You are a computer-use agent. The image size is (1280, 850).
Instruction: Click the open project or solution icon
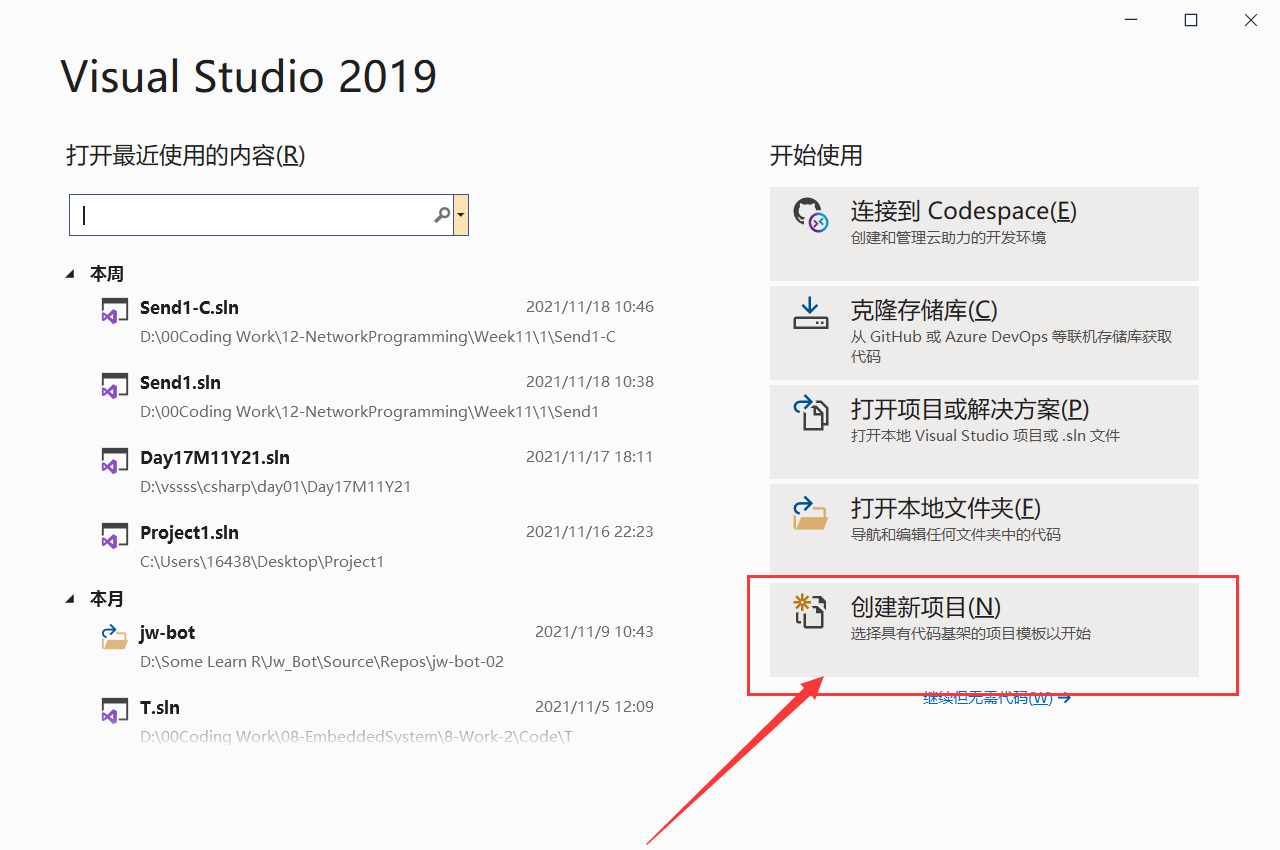810,412
